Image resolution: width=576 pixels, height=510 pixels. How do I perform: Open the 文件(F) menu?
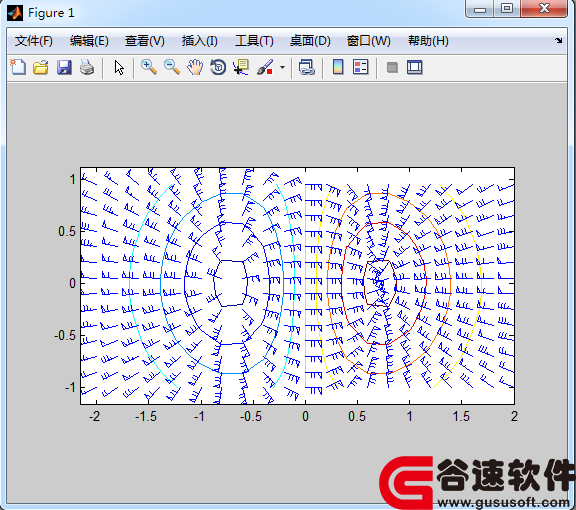(x=33, y=41)
